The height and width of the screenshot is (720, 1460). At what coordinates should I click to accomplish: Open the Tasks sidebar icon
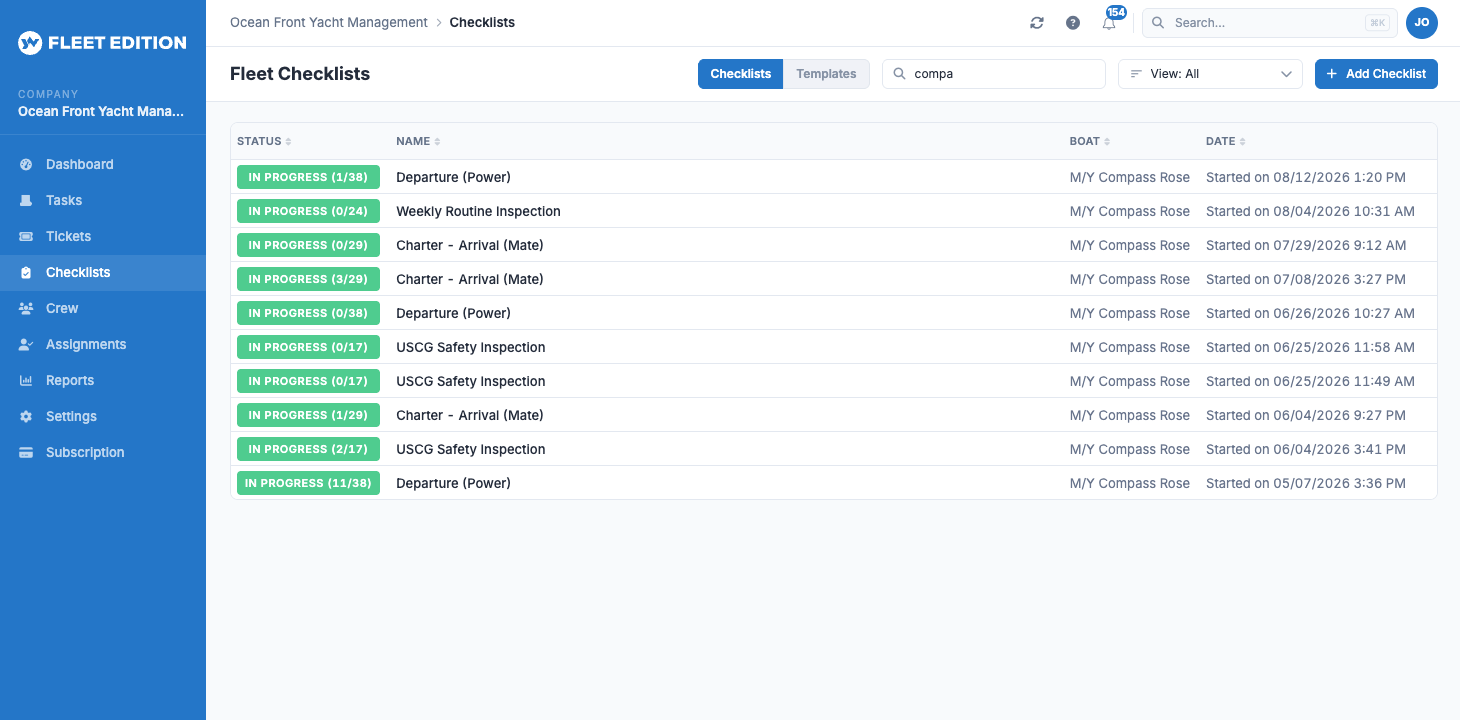point(26,200)
